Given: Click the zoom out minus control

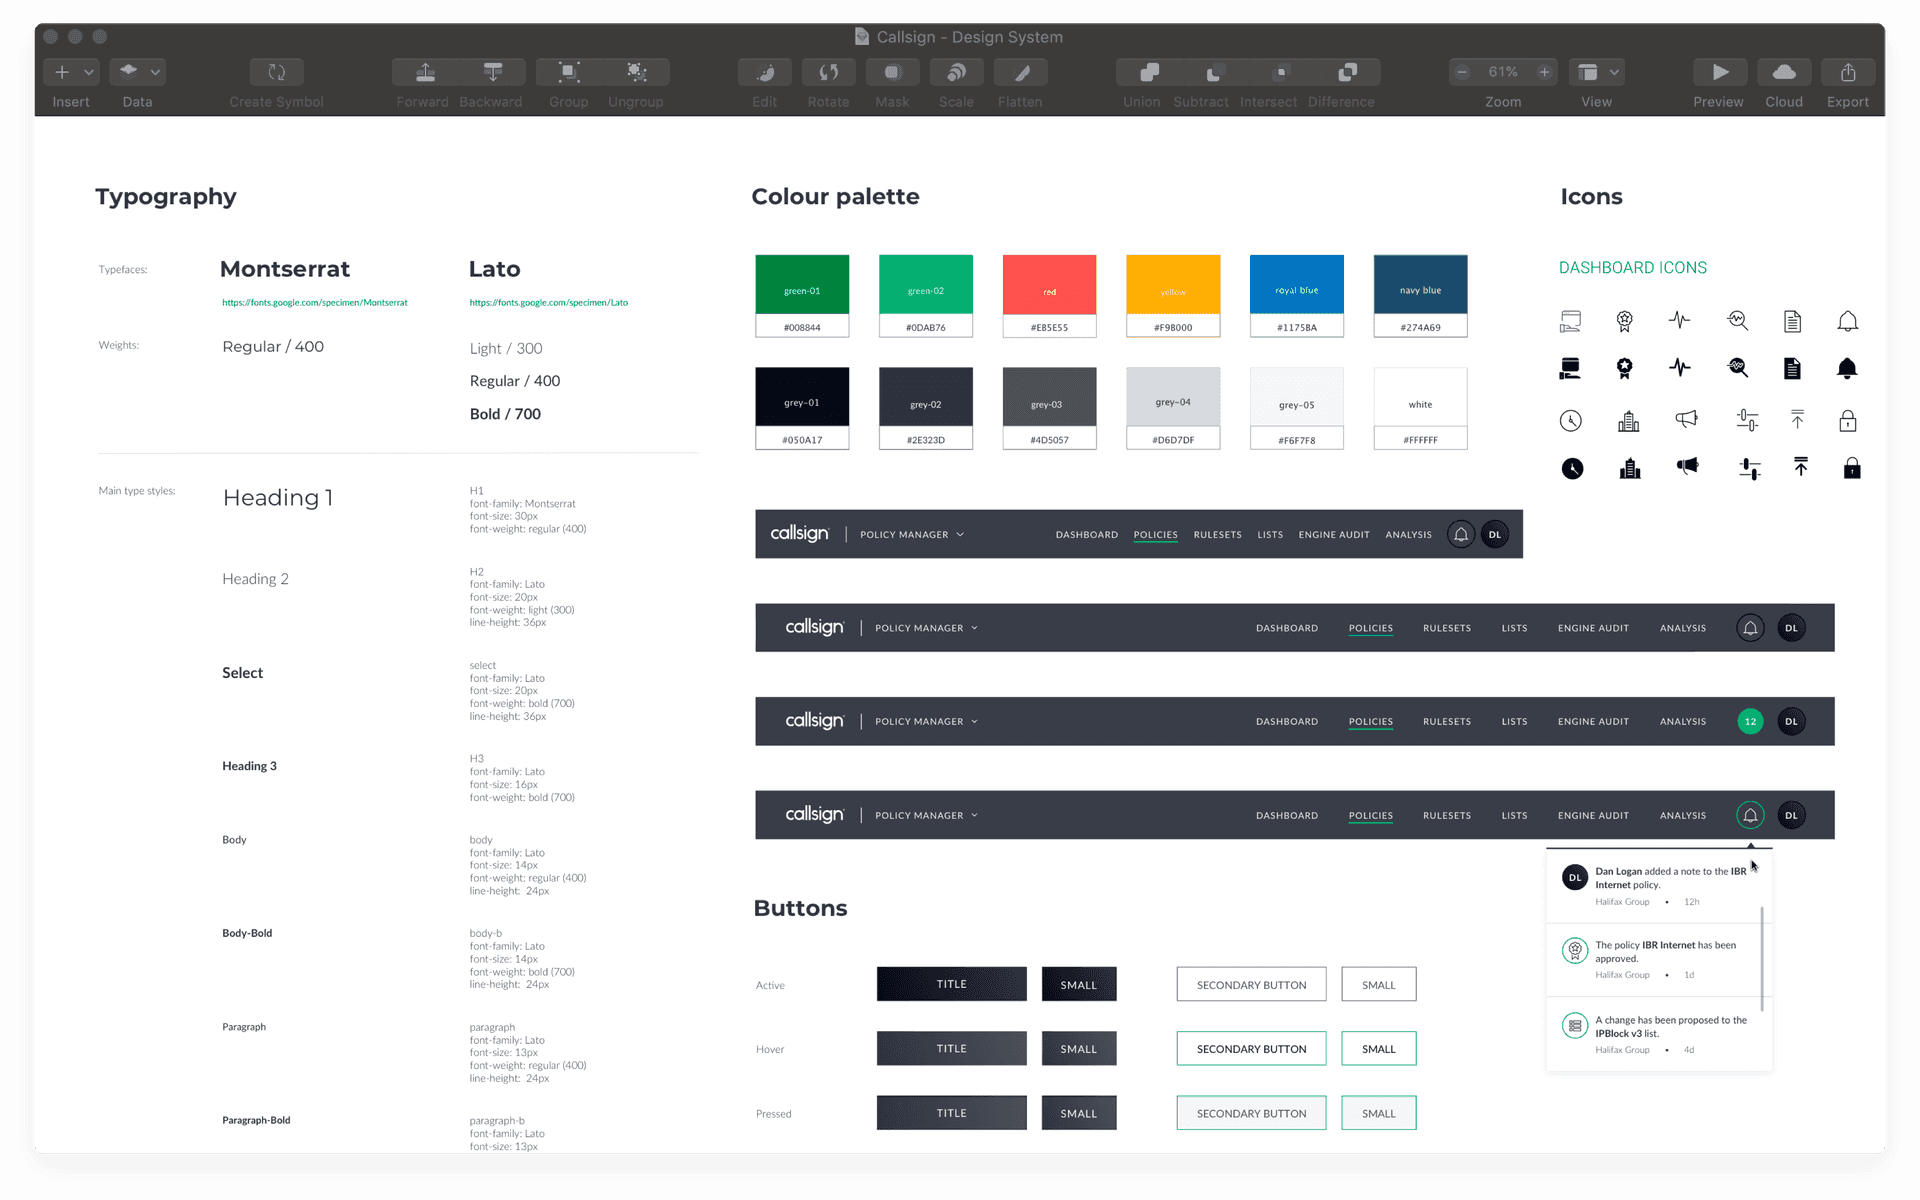Looking at the screenshot, I should coord(1462,72).
